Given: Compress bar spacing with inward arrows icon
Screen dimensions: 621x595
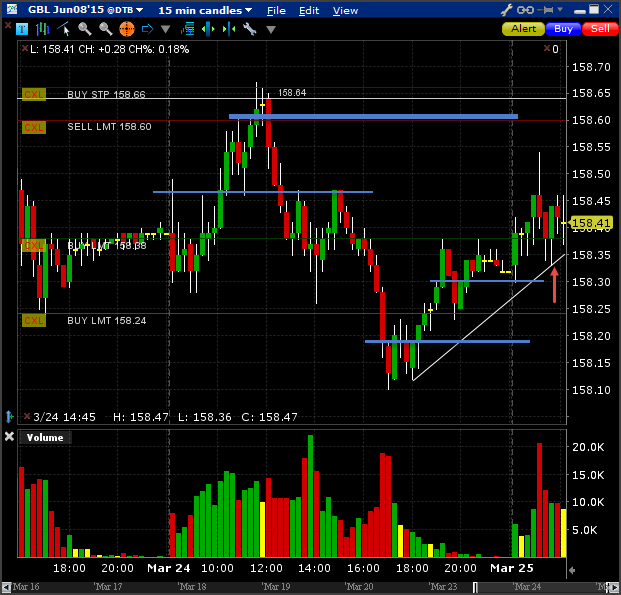Looking at the screenshot, I should click(x=229, y=29).
